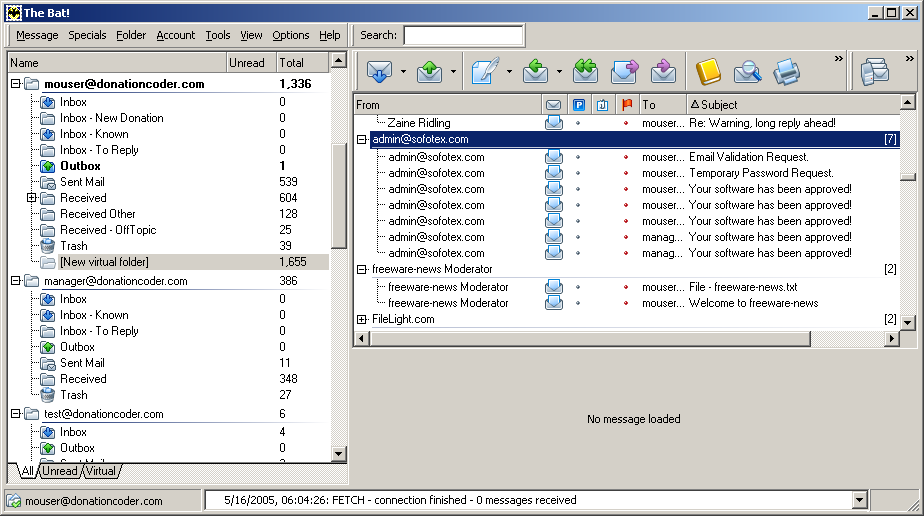Open dropdown arrow next to Reply icon
924x516 pixels.
pos(560,72)
